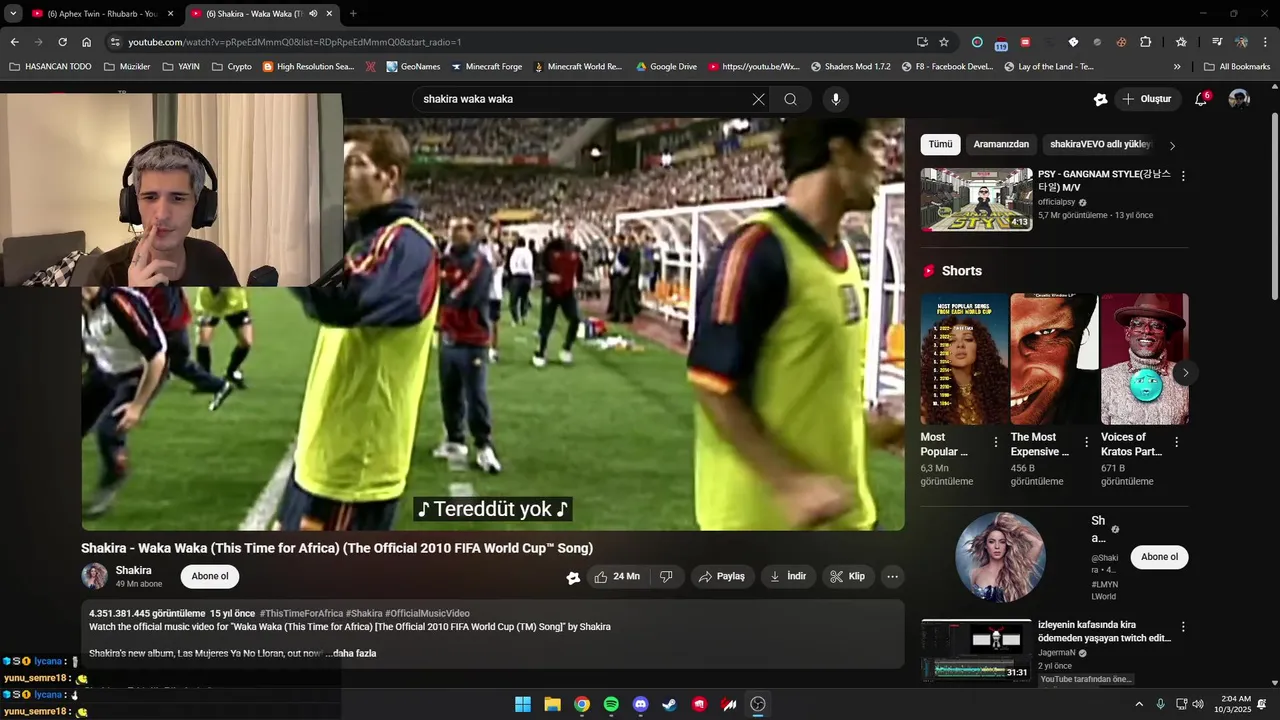Like the Waka Waka video

pyautogui.click(x=617, y=576)
